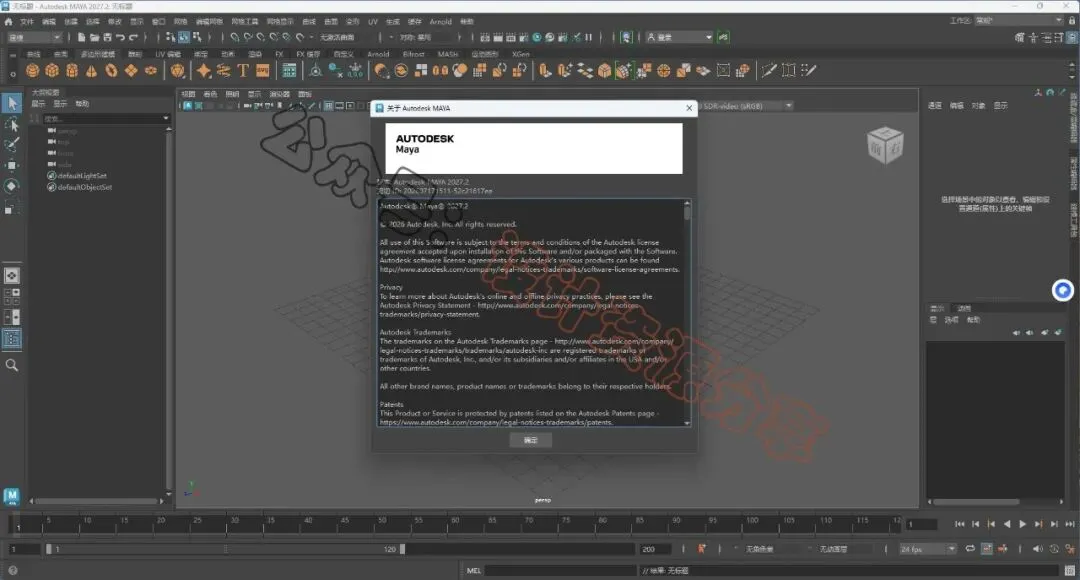The height and width of the screenshot is (580, 1080).
Task: Click the MEL command line input
Action: 560,570
